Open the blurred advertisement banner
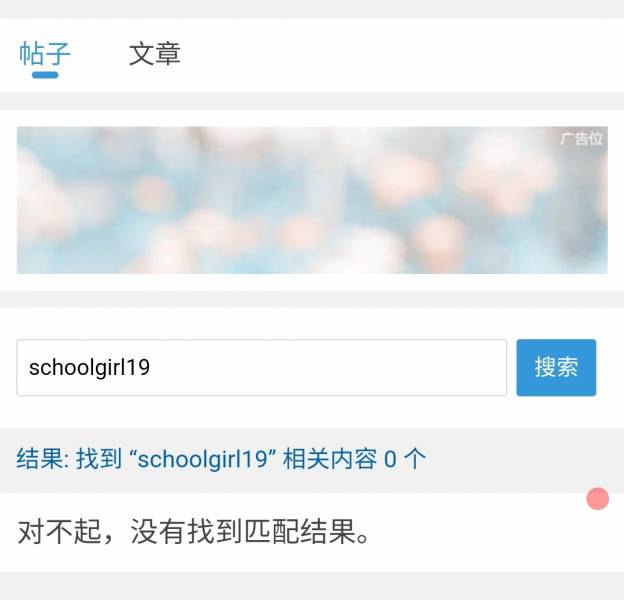624x600 pixels. click(x=312, y=200)
